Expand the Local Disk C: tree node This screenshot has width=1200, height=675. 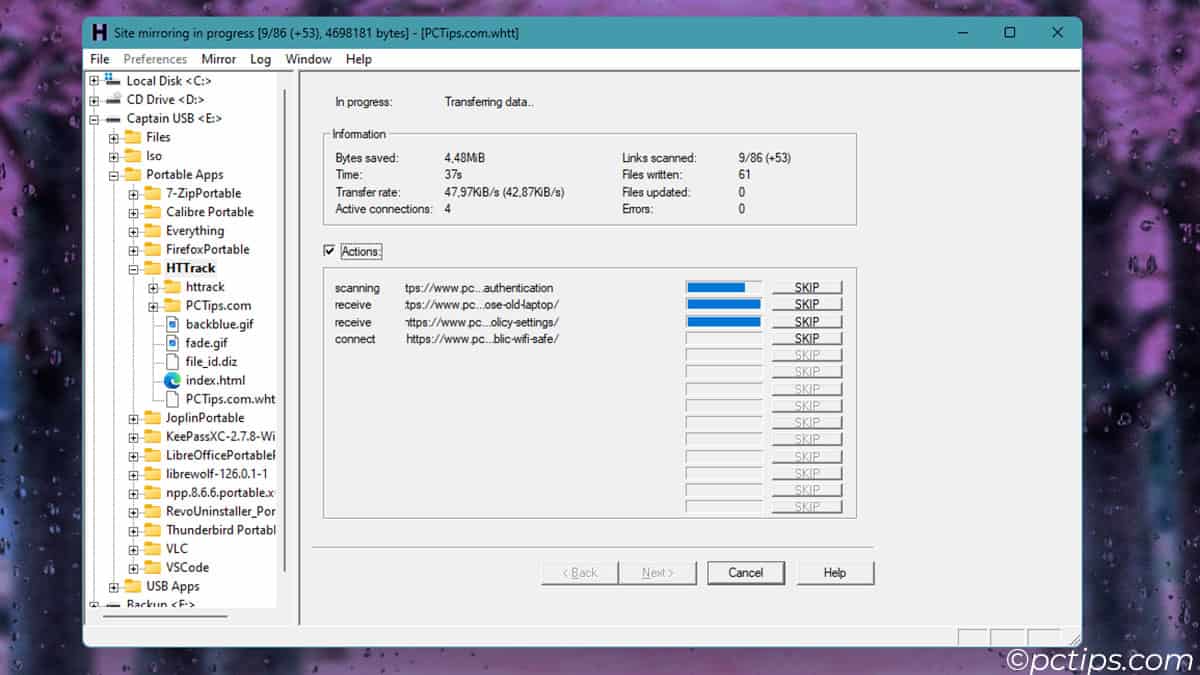point(94,80)
